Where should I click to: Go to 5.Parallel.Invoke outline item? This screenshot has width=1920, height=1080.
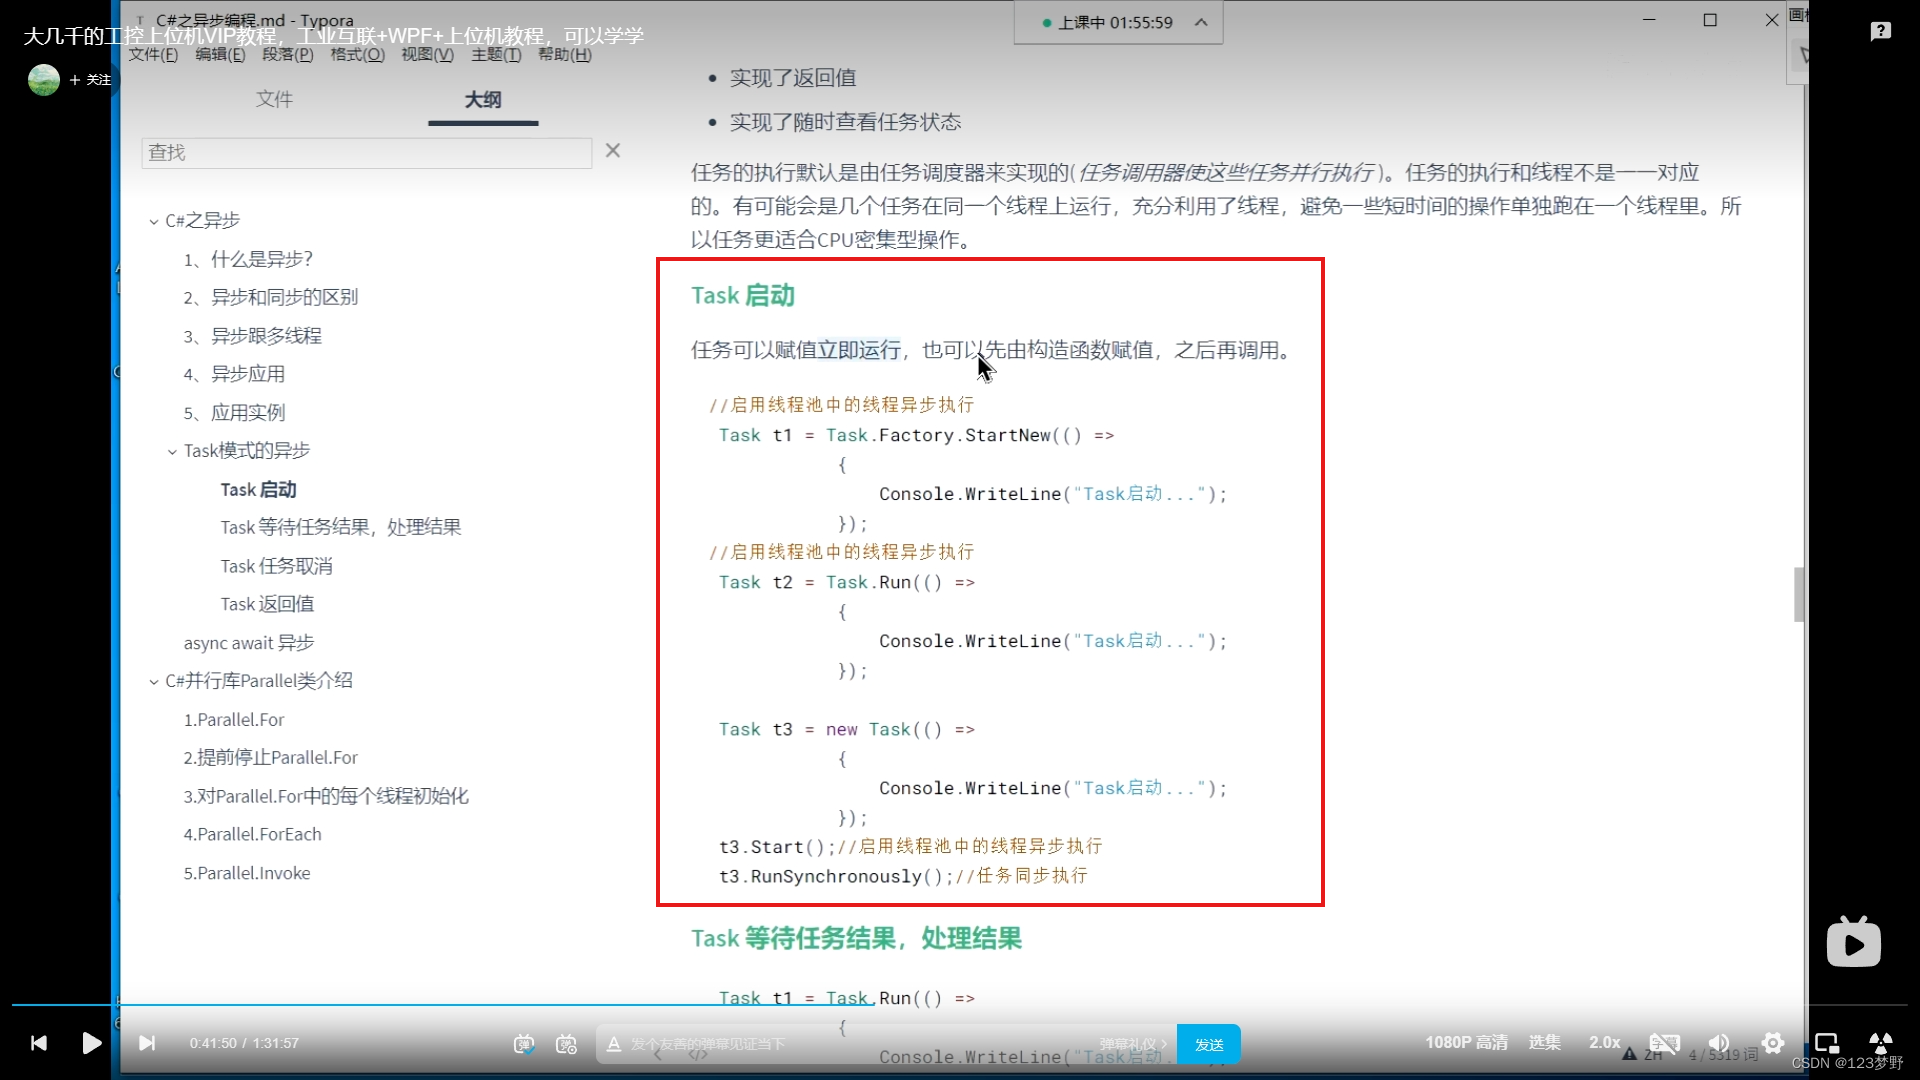tap(247, 873)
